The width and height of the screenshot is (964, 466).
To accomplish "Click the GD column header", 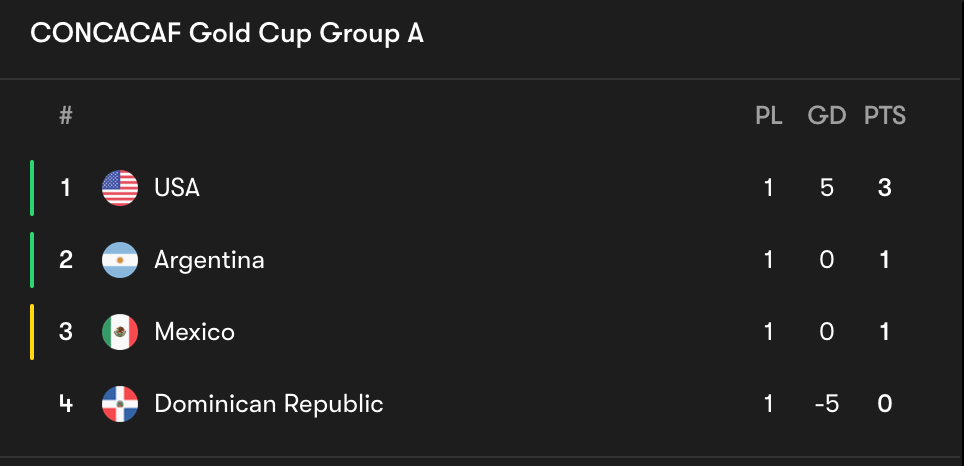I will (x=827, y=116).
